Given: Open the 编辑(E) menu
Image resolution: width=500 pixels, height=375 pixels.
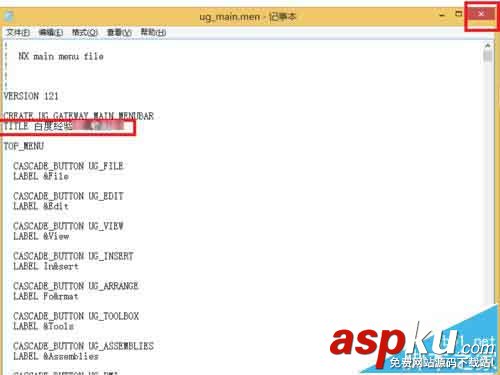Looking at the screenshot, I should (x=51, y=32).
